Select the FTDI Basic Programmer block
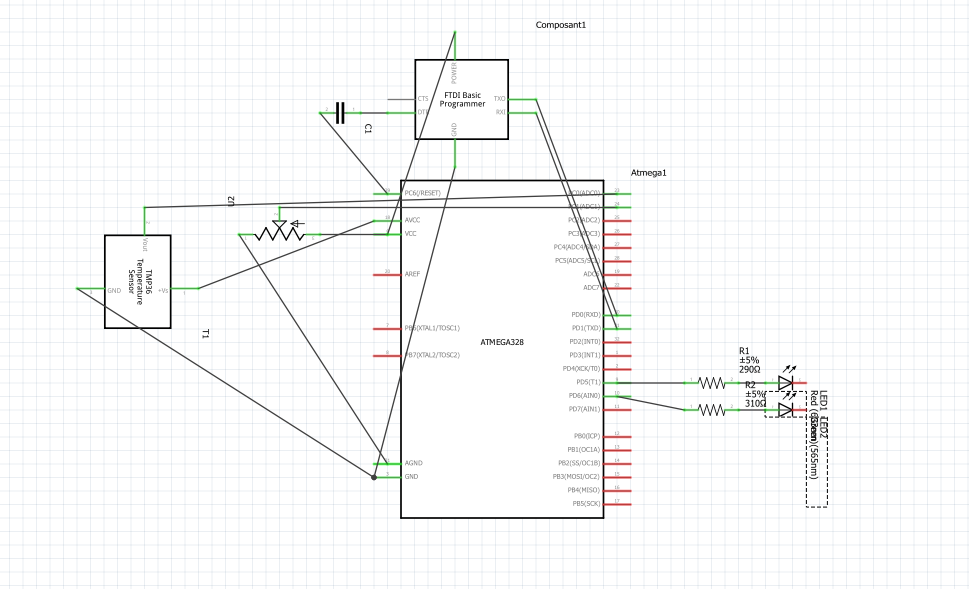Viewport: 969px width, 589px height. 462,100
